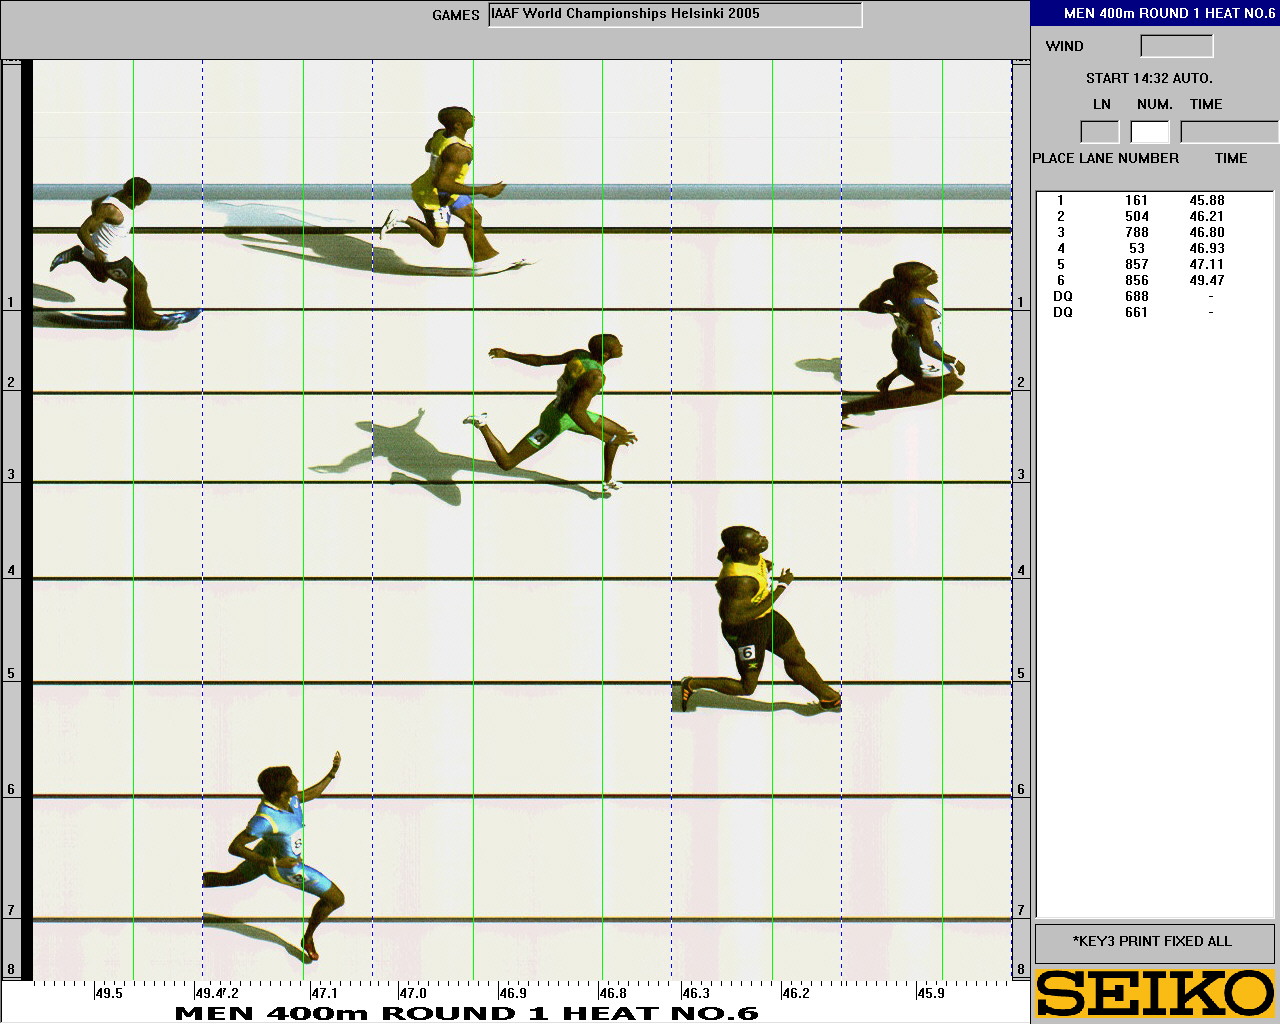Image resolution: width=1280 pixels, height=1024 pixels.
Task: Click the GAMES event name field
Action: 675,15
